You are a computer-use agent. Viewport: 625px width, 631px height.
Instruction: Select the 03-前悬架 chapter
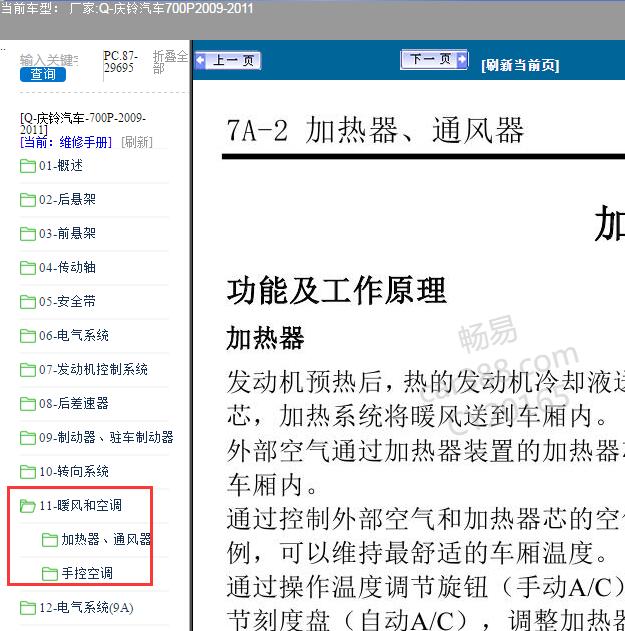(68, 233)
